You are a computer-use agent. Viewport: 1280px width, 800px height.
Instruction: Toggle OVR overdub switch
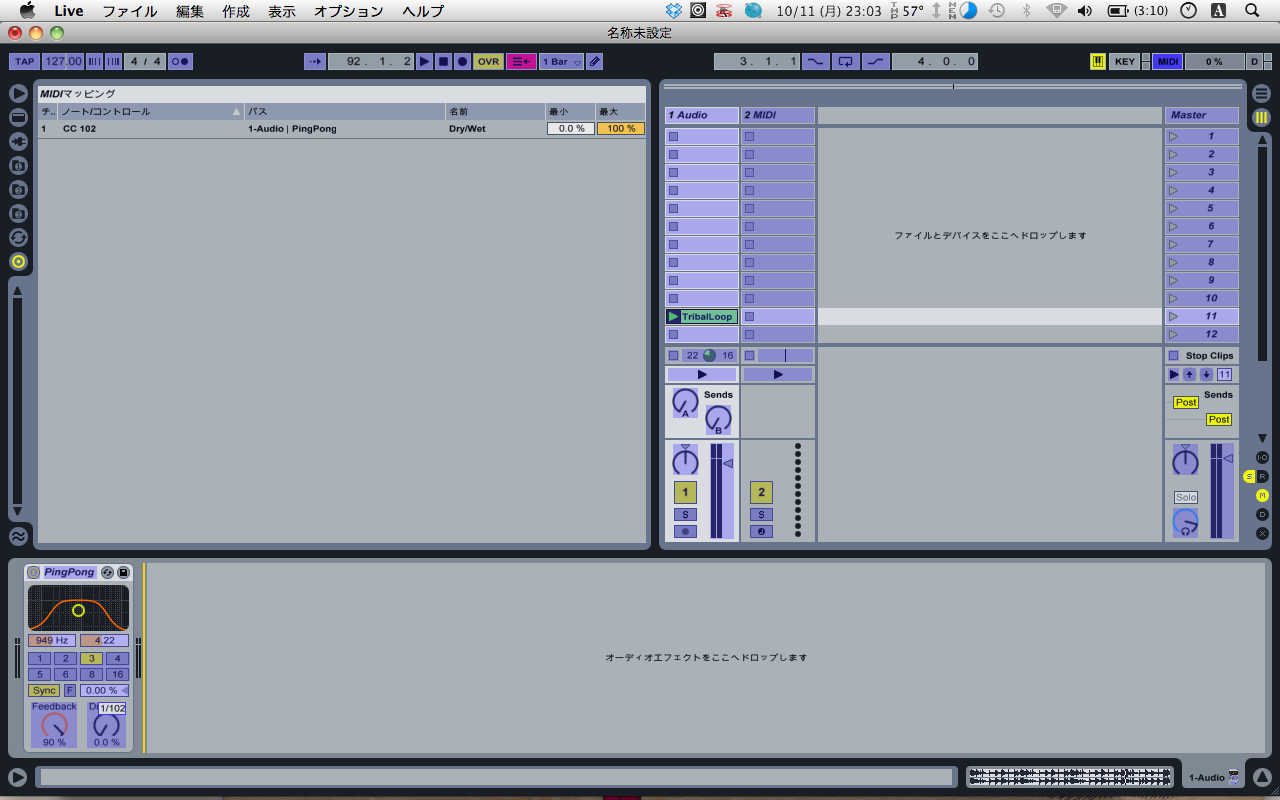488,62
